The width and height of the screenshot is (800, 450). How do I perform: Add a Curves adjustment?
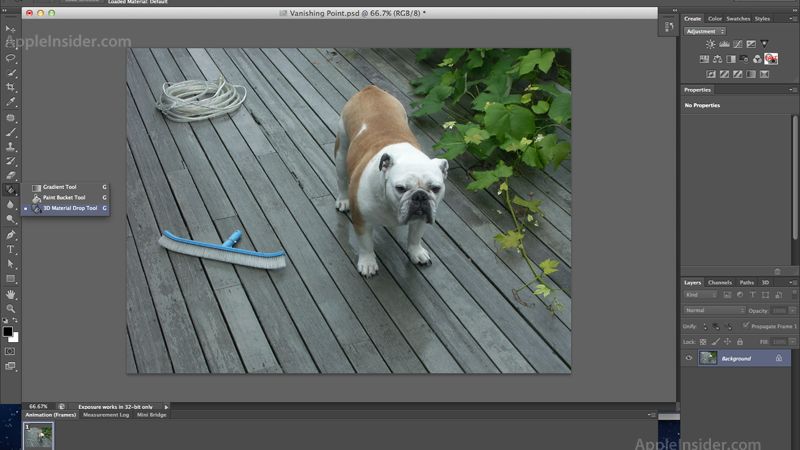click(x=738, y=44)
